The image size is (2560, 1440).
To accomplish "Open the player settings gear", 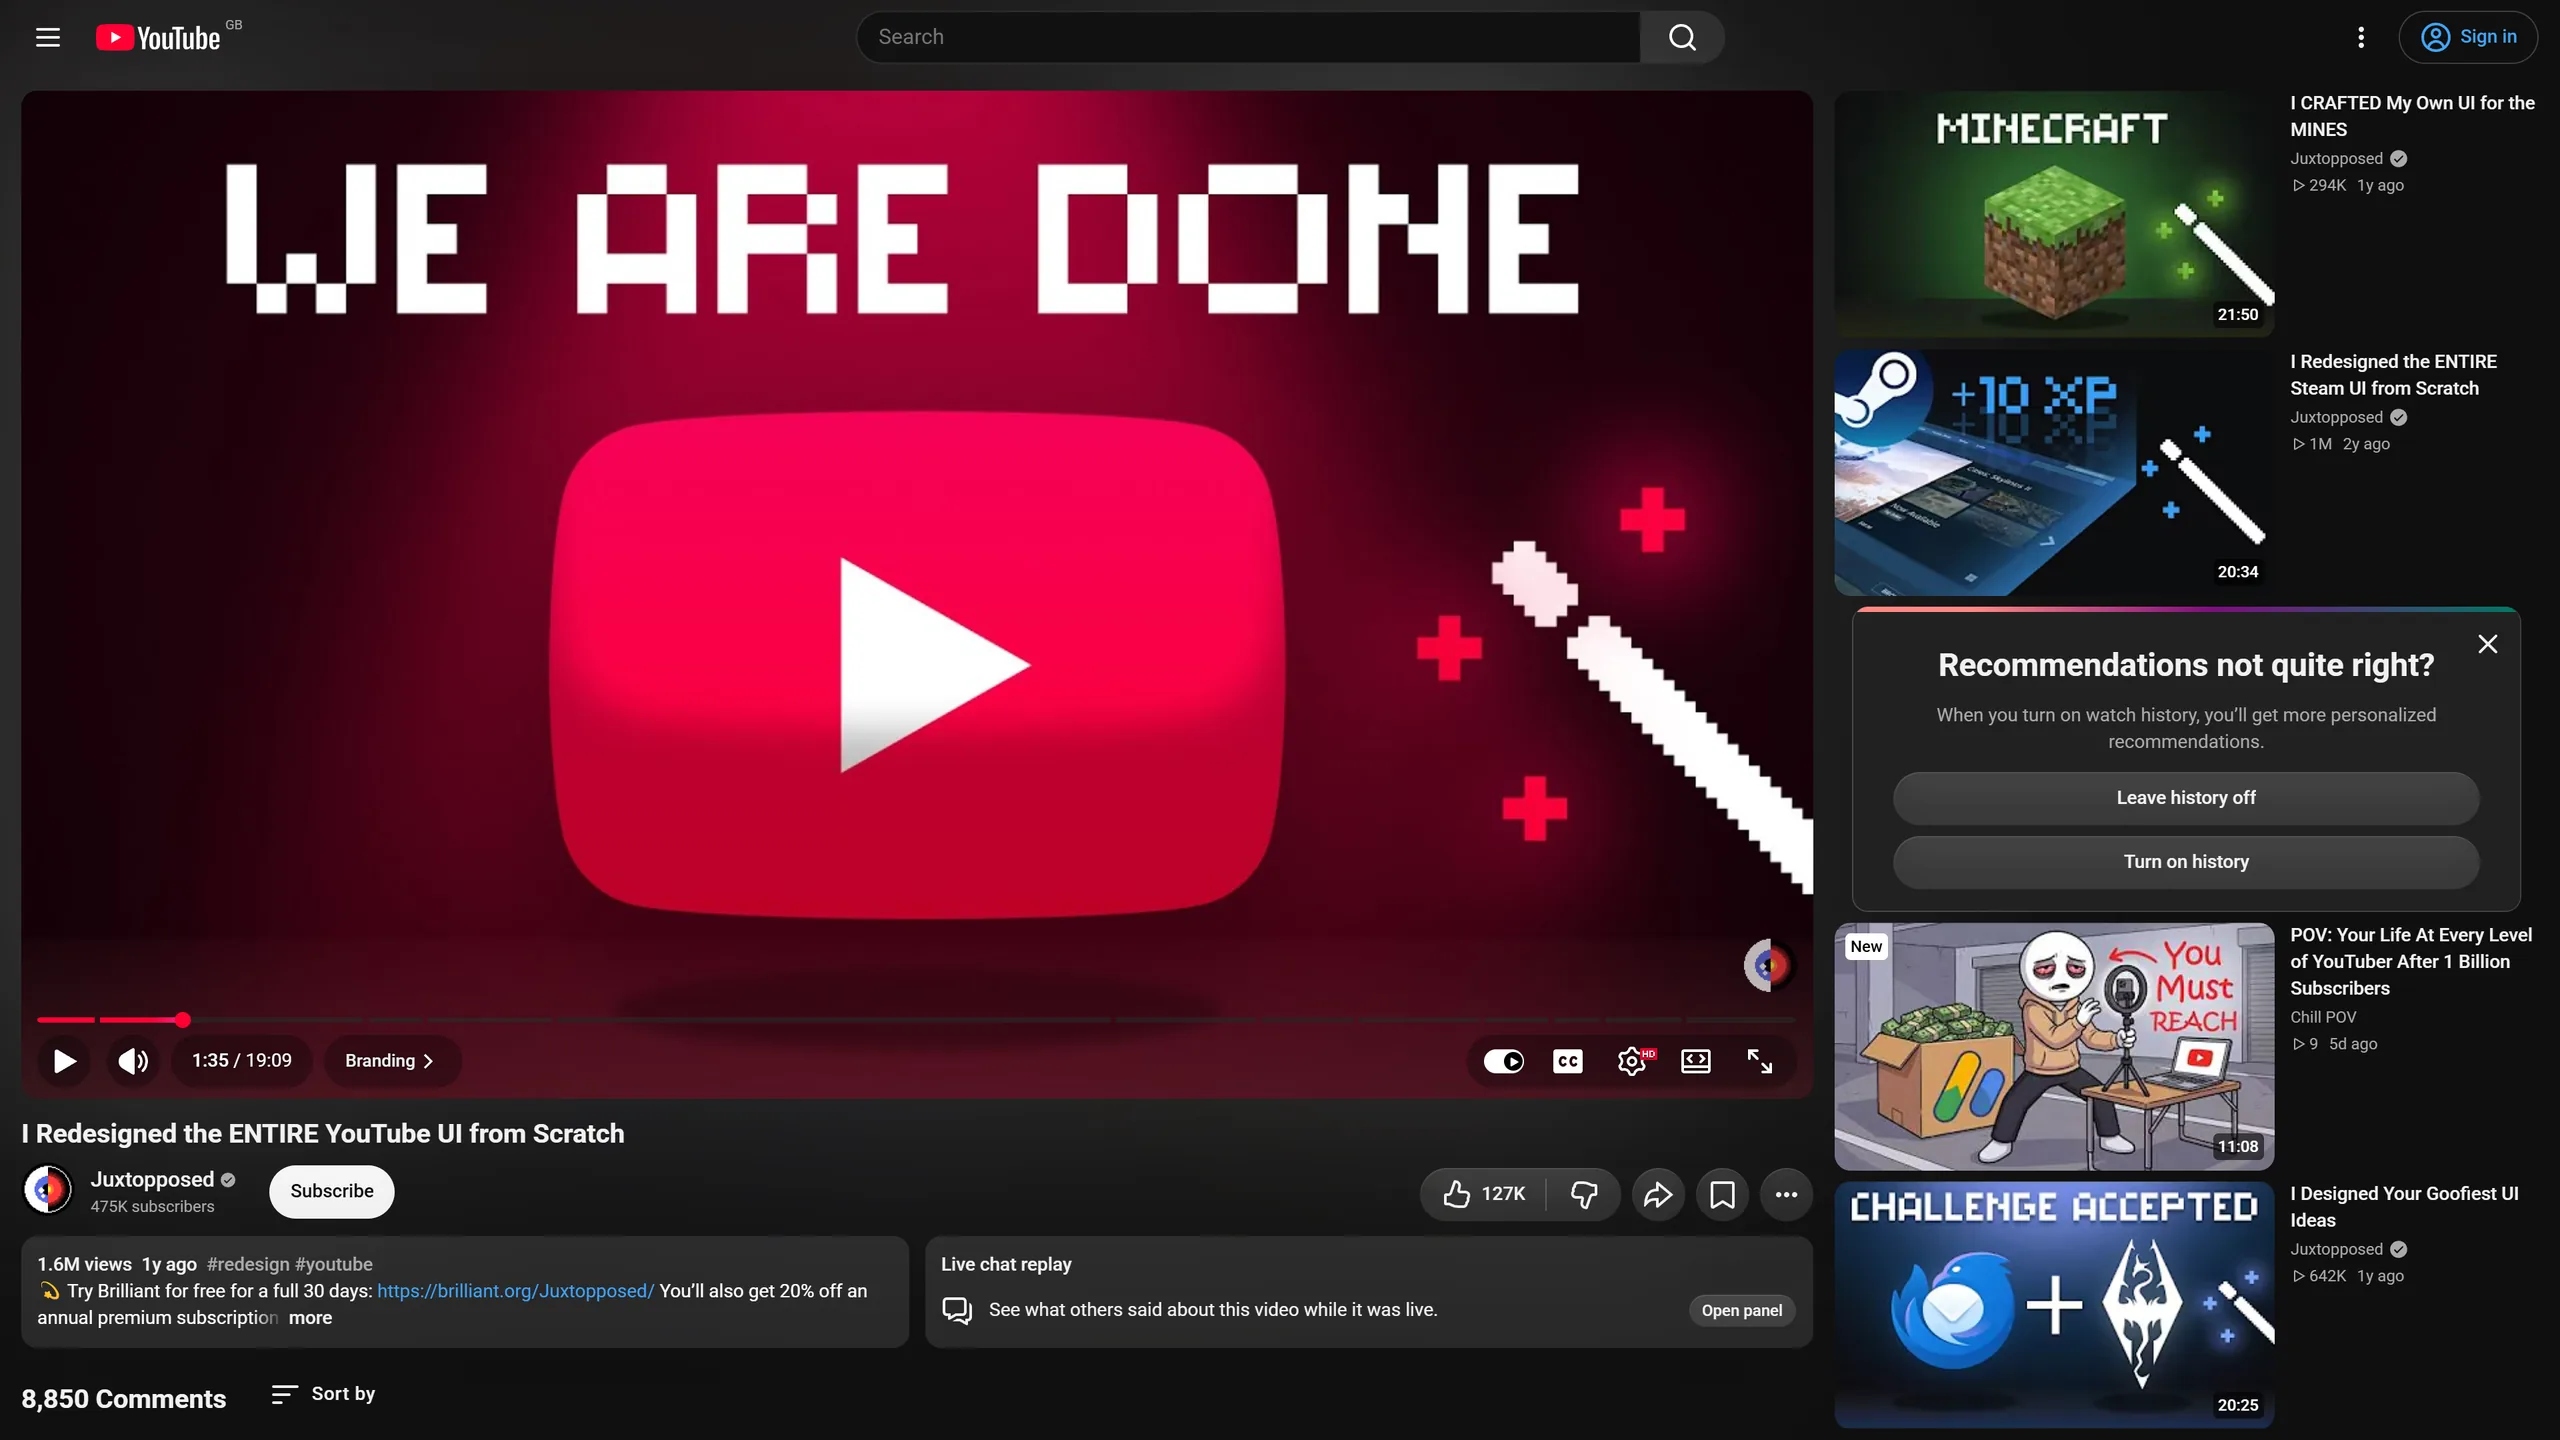I will click(x=1632, y=1061).
